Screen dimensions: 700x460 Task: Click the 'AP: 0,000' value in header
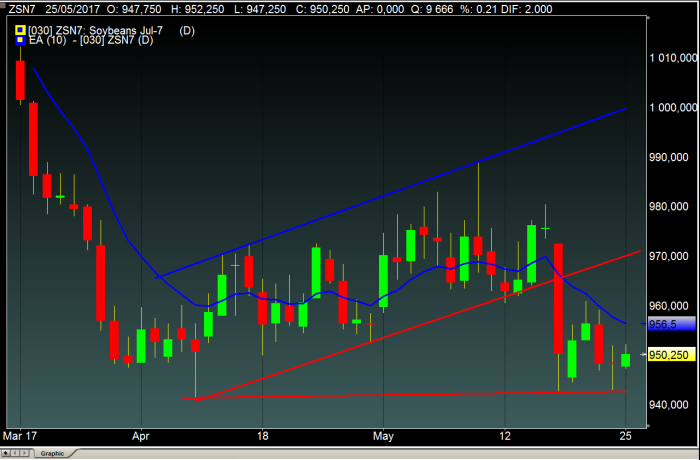379,9
